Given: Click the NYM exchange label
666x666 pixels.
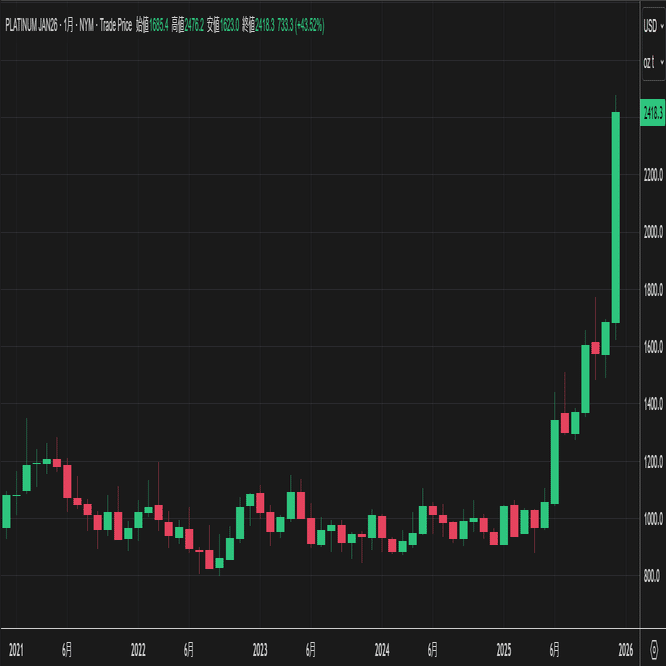Looking at the screenshot, I should [87, 25].
